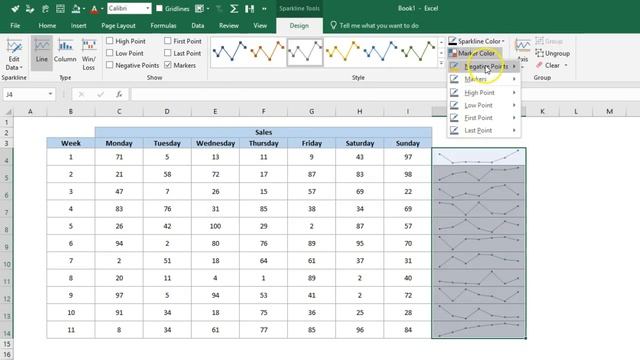The image size is (640, 360).
Task: Toggle the Gridlines checkbox in quick access toolbar
Action: tap(160, 8)
